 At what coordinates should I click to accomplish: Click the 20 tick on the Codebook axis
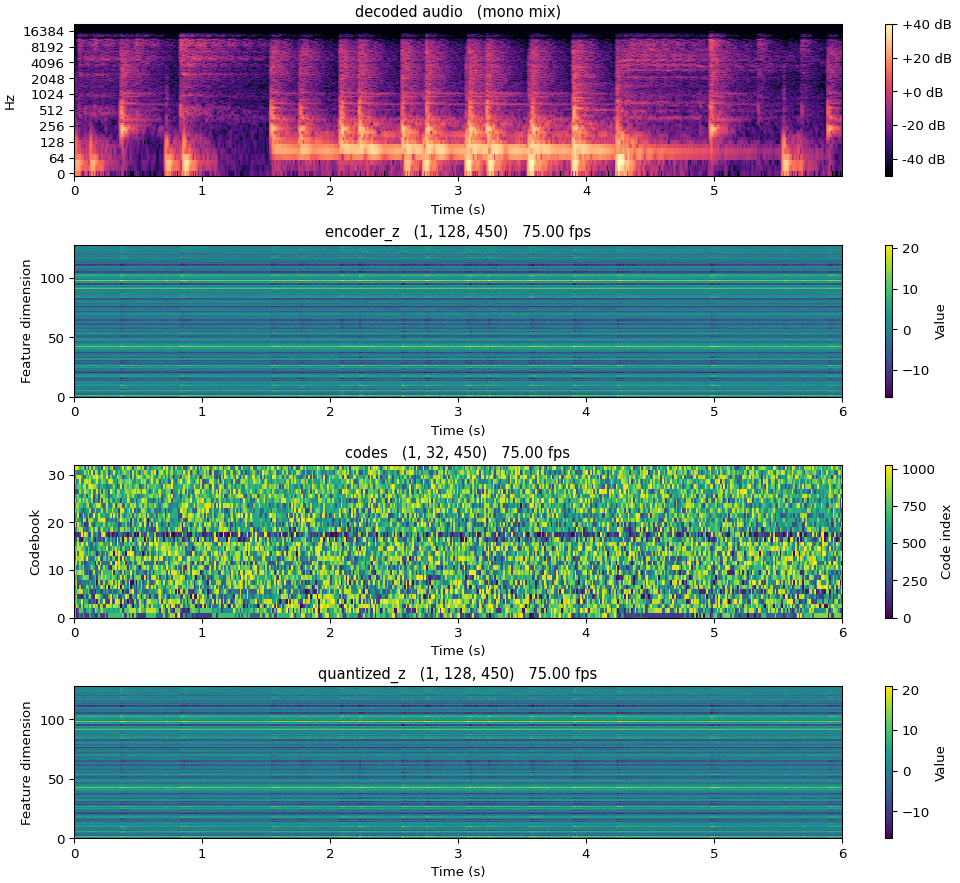pos(57,523)
